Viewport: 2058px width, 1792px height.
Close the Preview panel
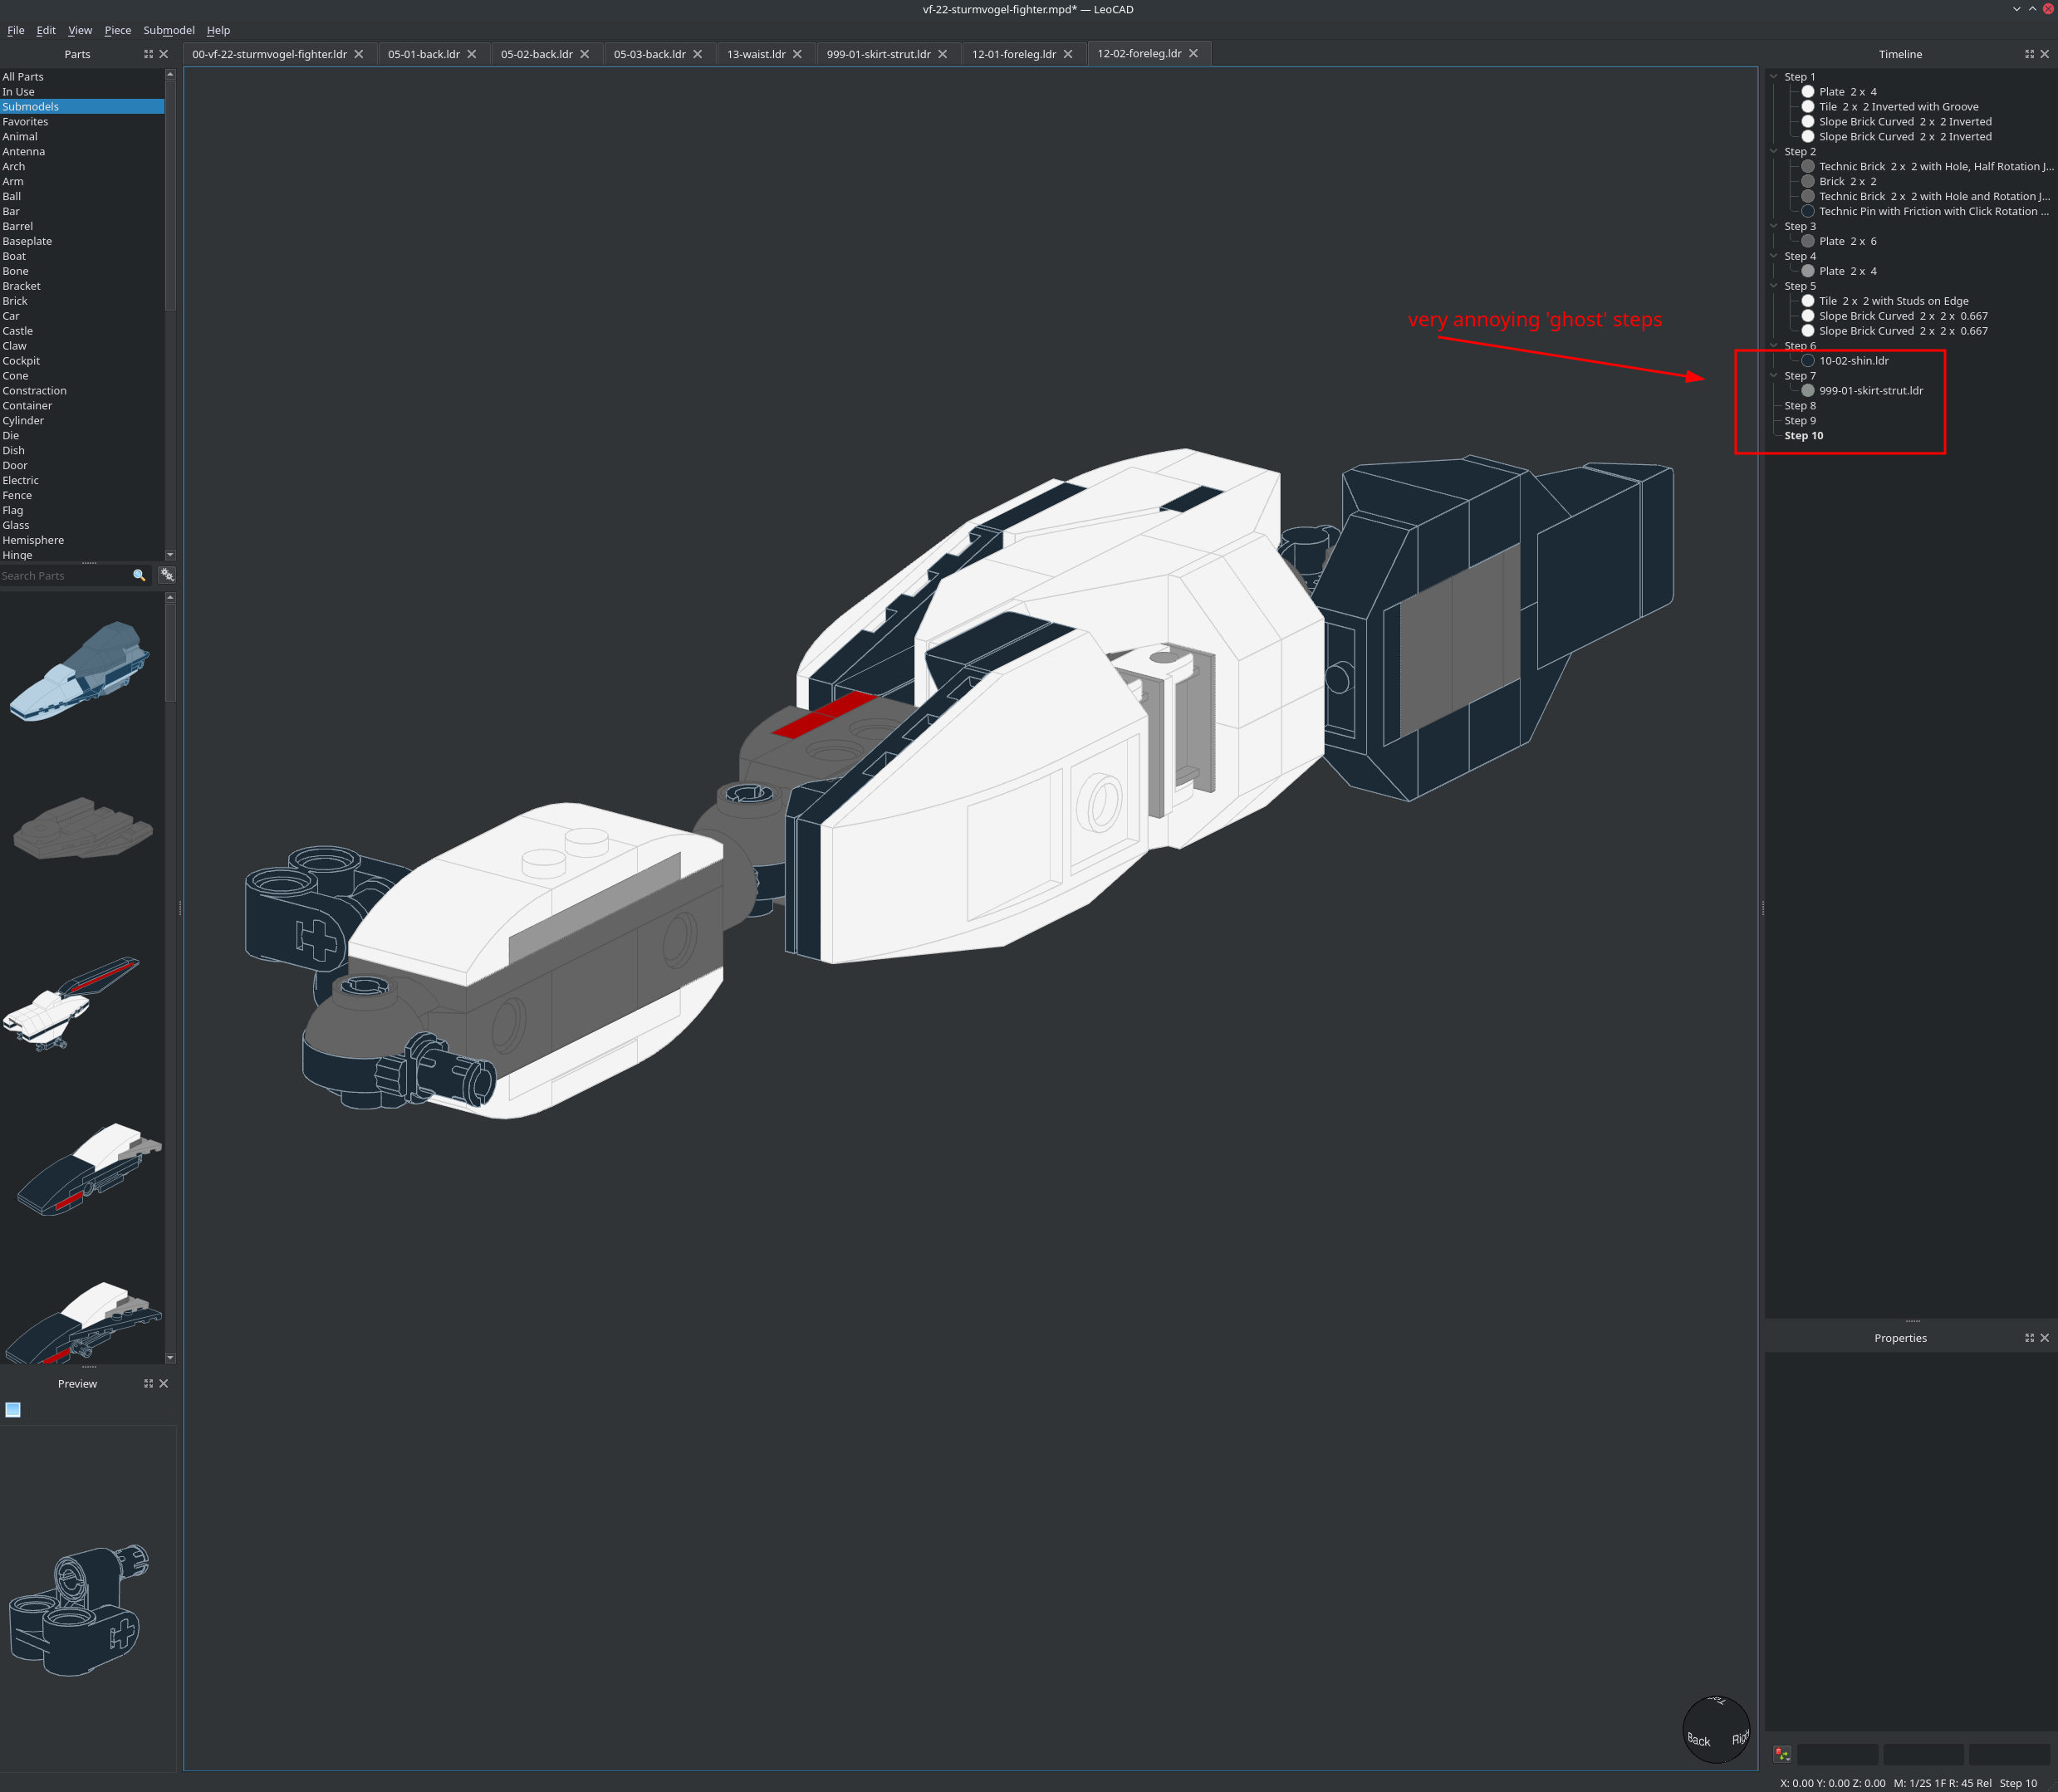pyautogui.click(x=164, y=1383)
